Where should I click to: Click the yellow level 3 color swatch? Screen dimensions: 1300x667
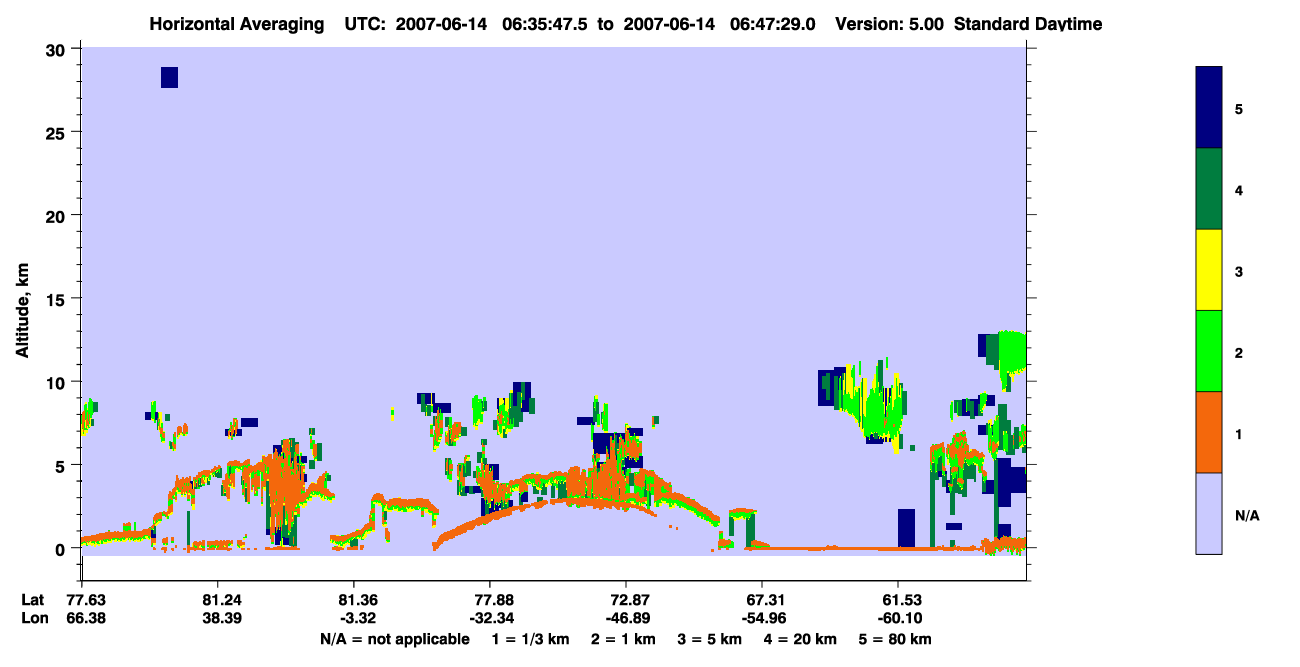[x=1209, y=270]
